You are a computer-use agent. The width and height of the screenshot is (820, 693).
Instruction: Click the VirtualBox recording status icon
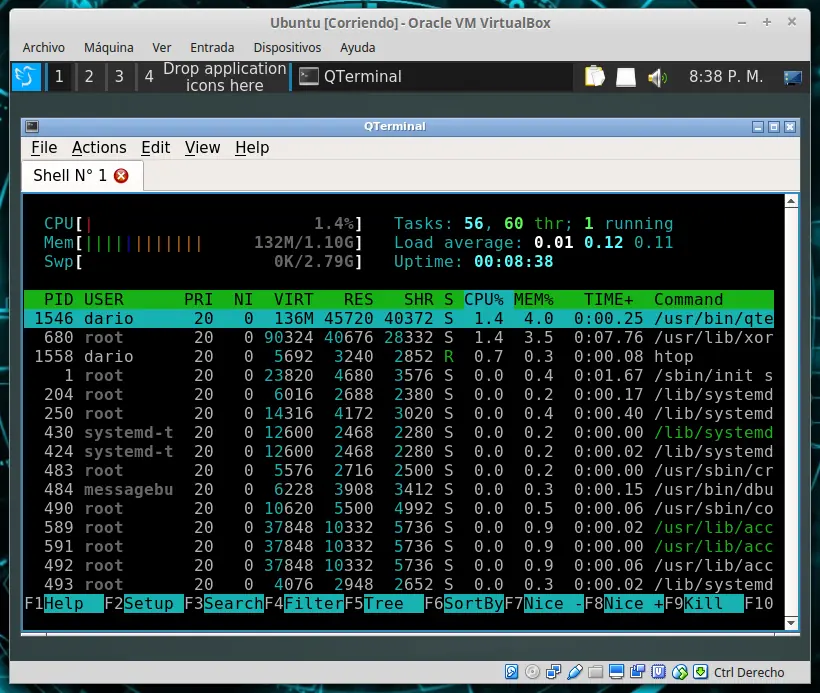637,672
